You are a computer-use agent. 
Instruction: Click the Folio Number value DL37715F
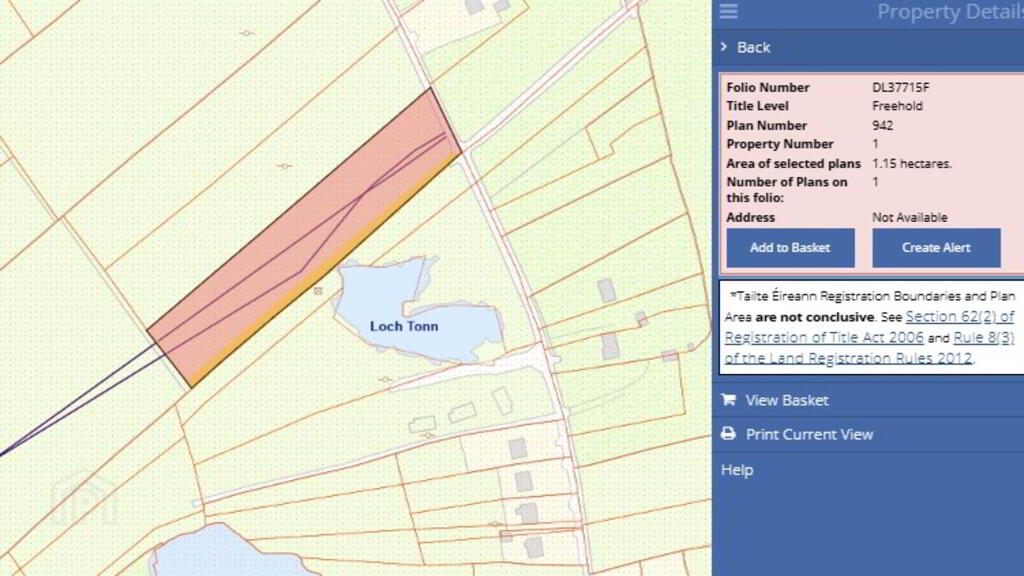901,87
